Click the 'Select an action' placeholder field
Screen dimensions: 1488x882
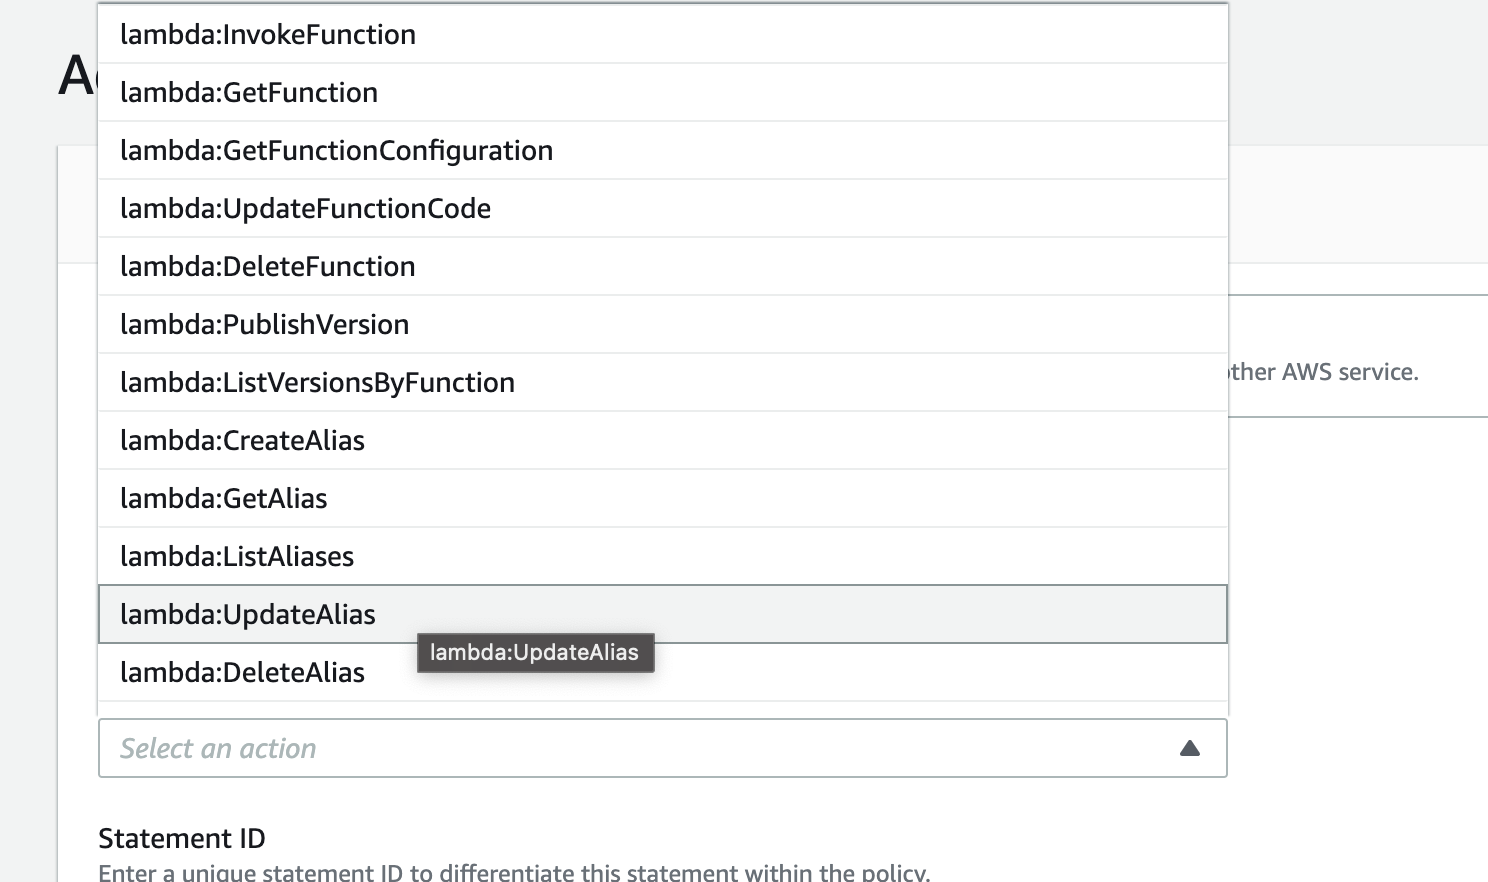218,748
